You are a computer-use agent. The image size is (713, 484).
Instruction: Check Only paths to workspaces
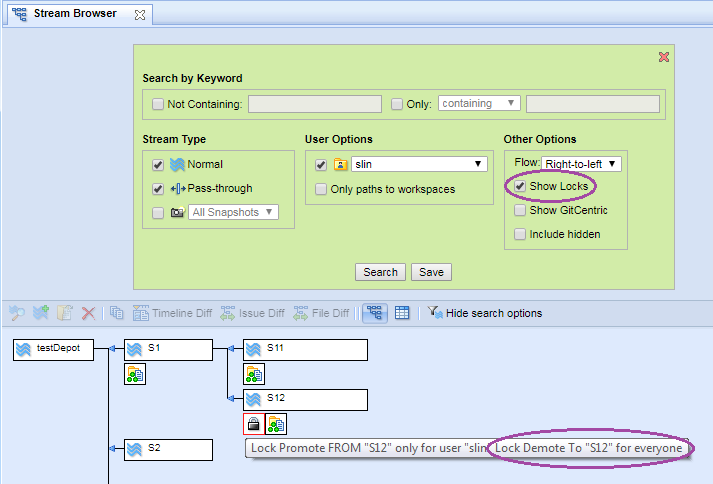(321, 189)
